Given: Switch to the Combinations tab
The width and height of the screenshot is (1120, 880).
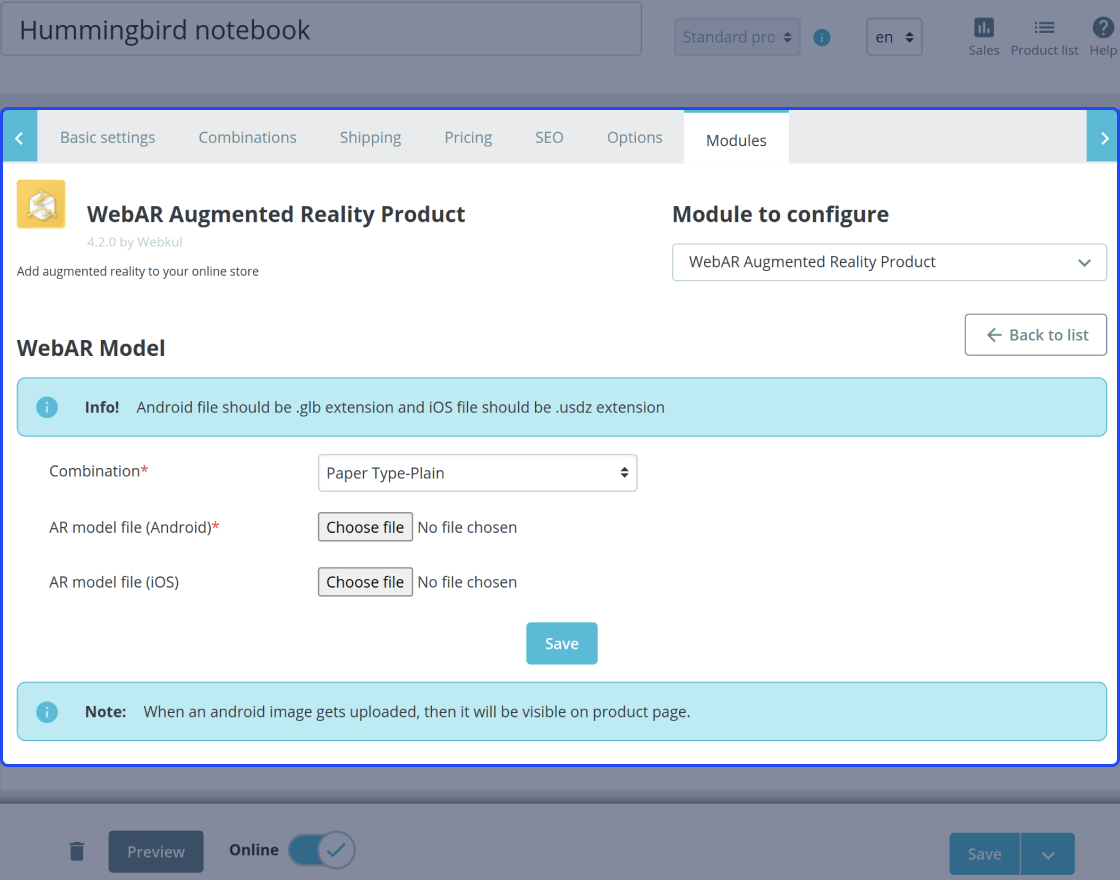Looking at the screenshot, I should point(247,137).
